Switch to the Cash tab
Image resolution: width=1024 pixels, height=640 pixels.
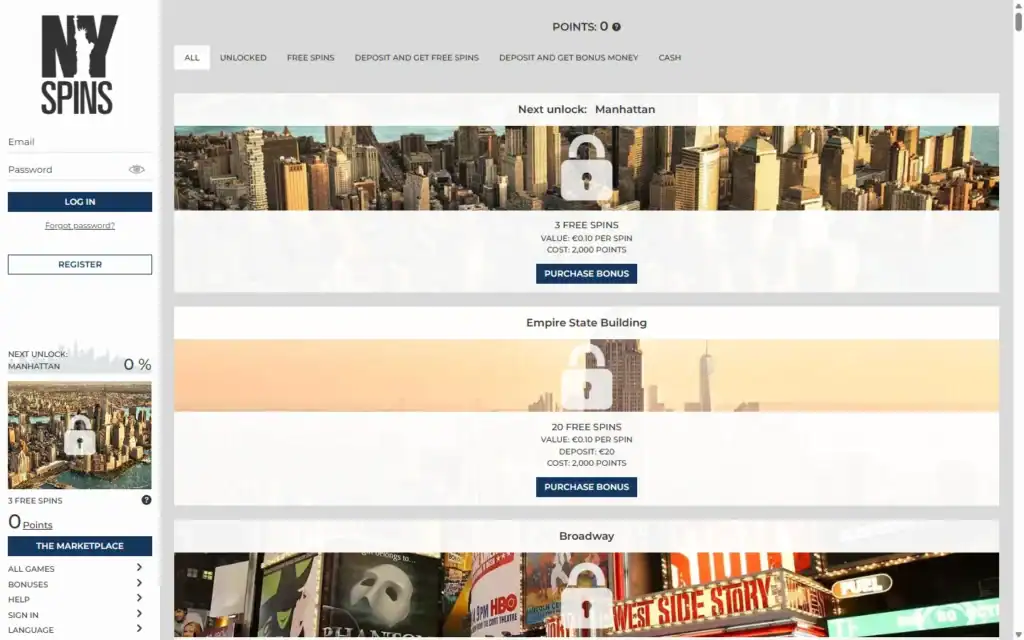point(669,57)
